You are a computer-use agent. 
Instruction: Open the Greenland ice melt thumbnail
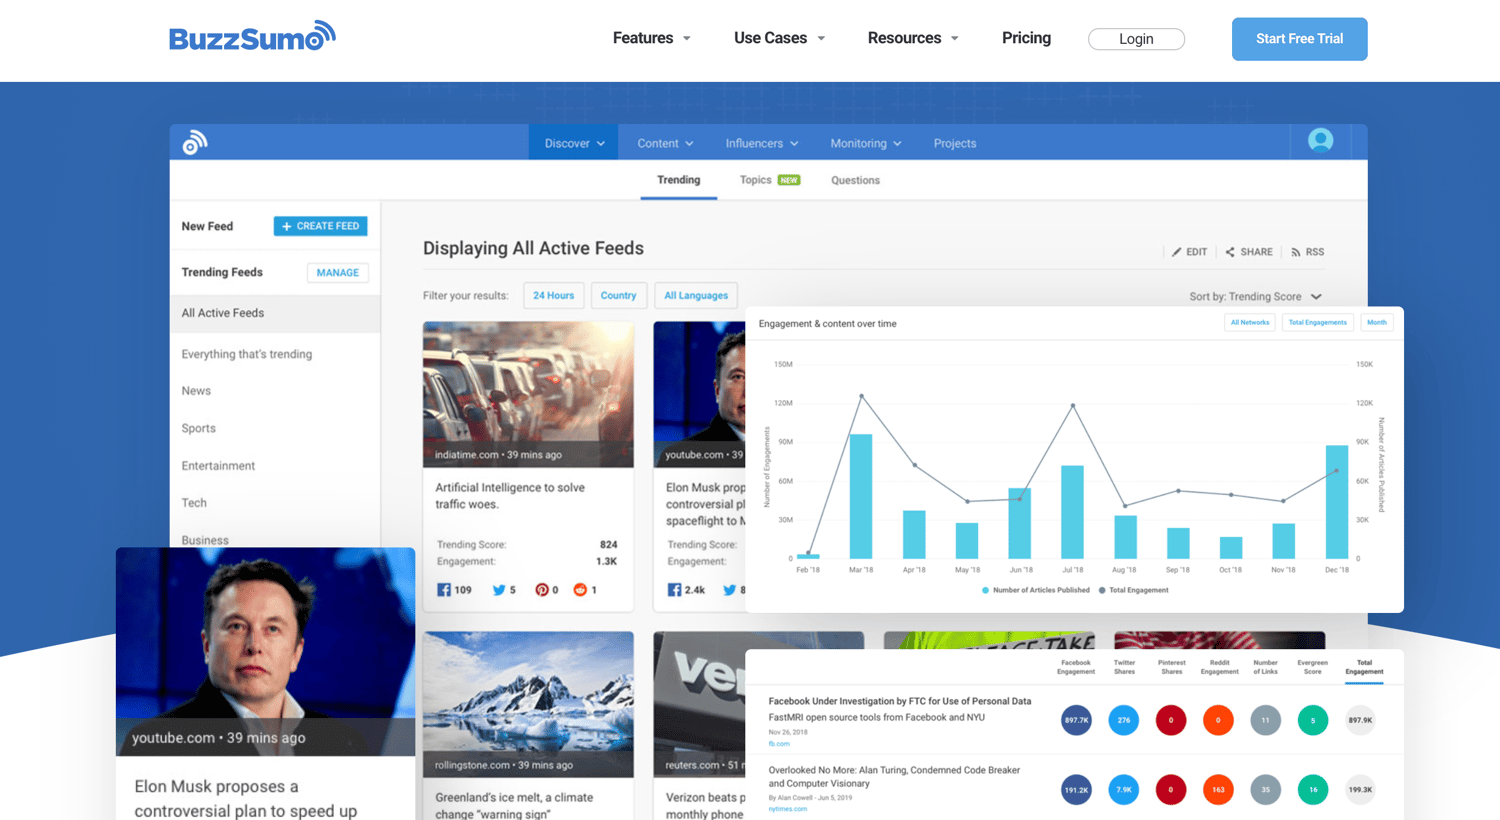click(528, 704)
